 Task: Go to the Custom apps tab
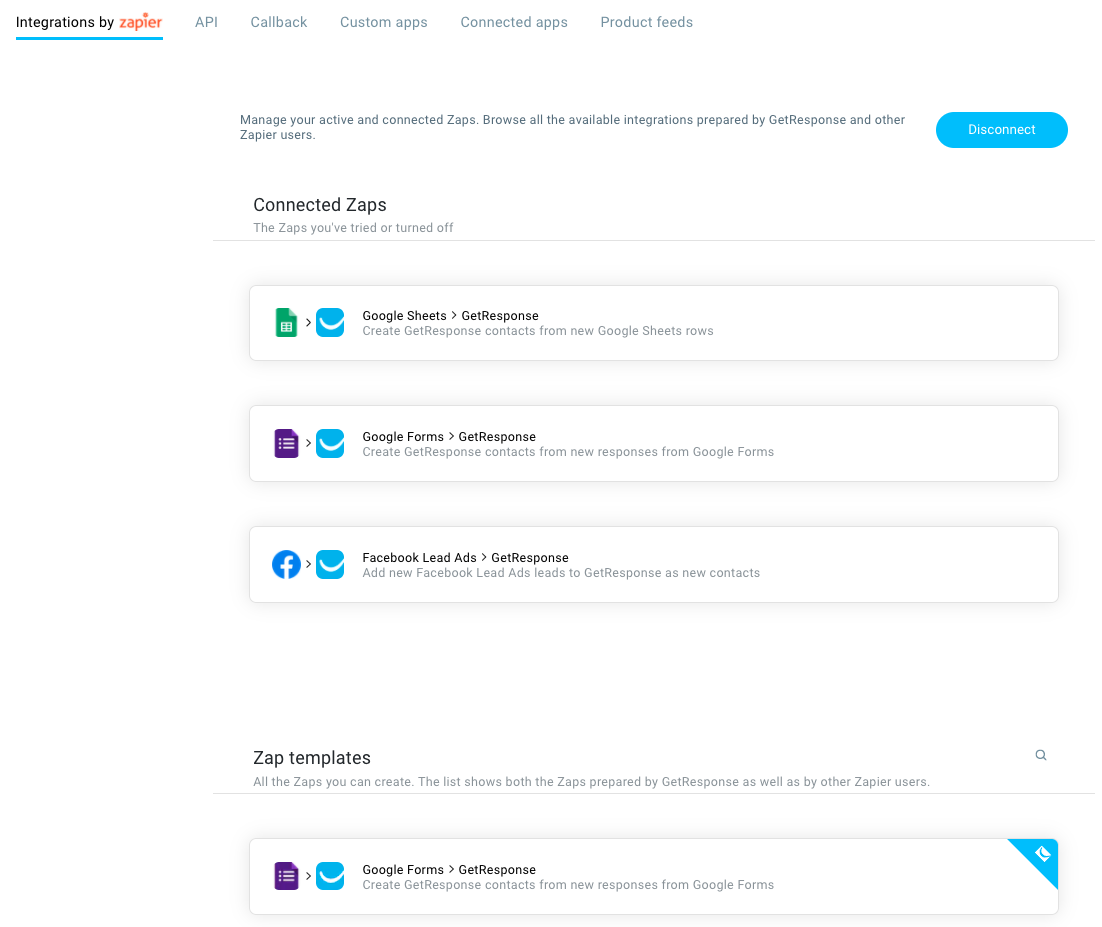[x=384, y=22]
